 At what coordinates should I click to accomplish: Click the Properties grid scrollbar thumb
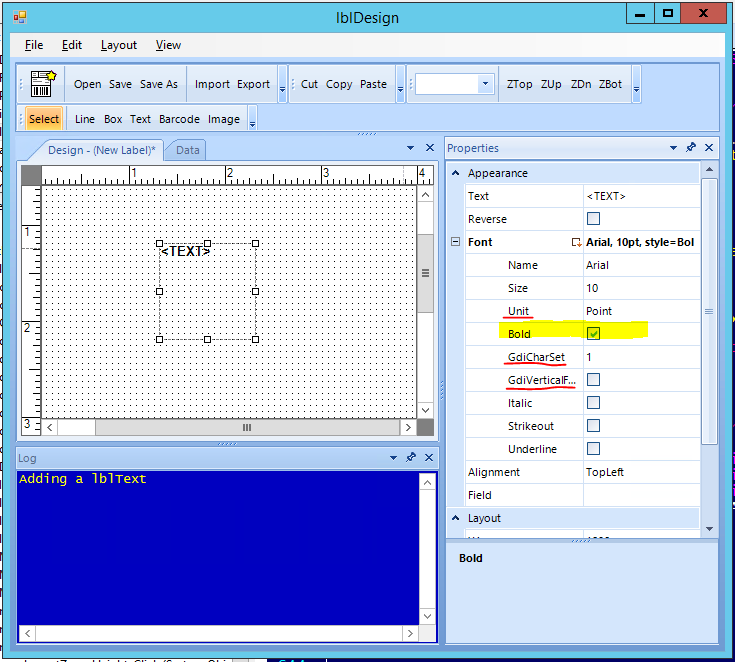[709, 311]
